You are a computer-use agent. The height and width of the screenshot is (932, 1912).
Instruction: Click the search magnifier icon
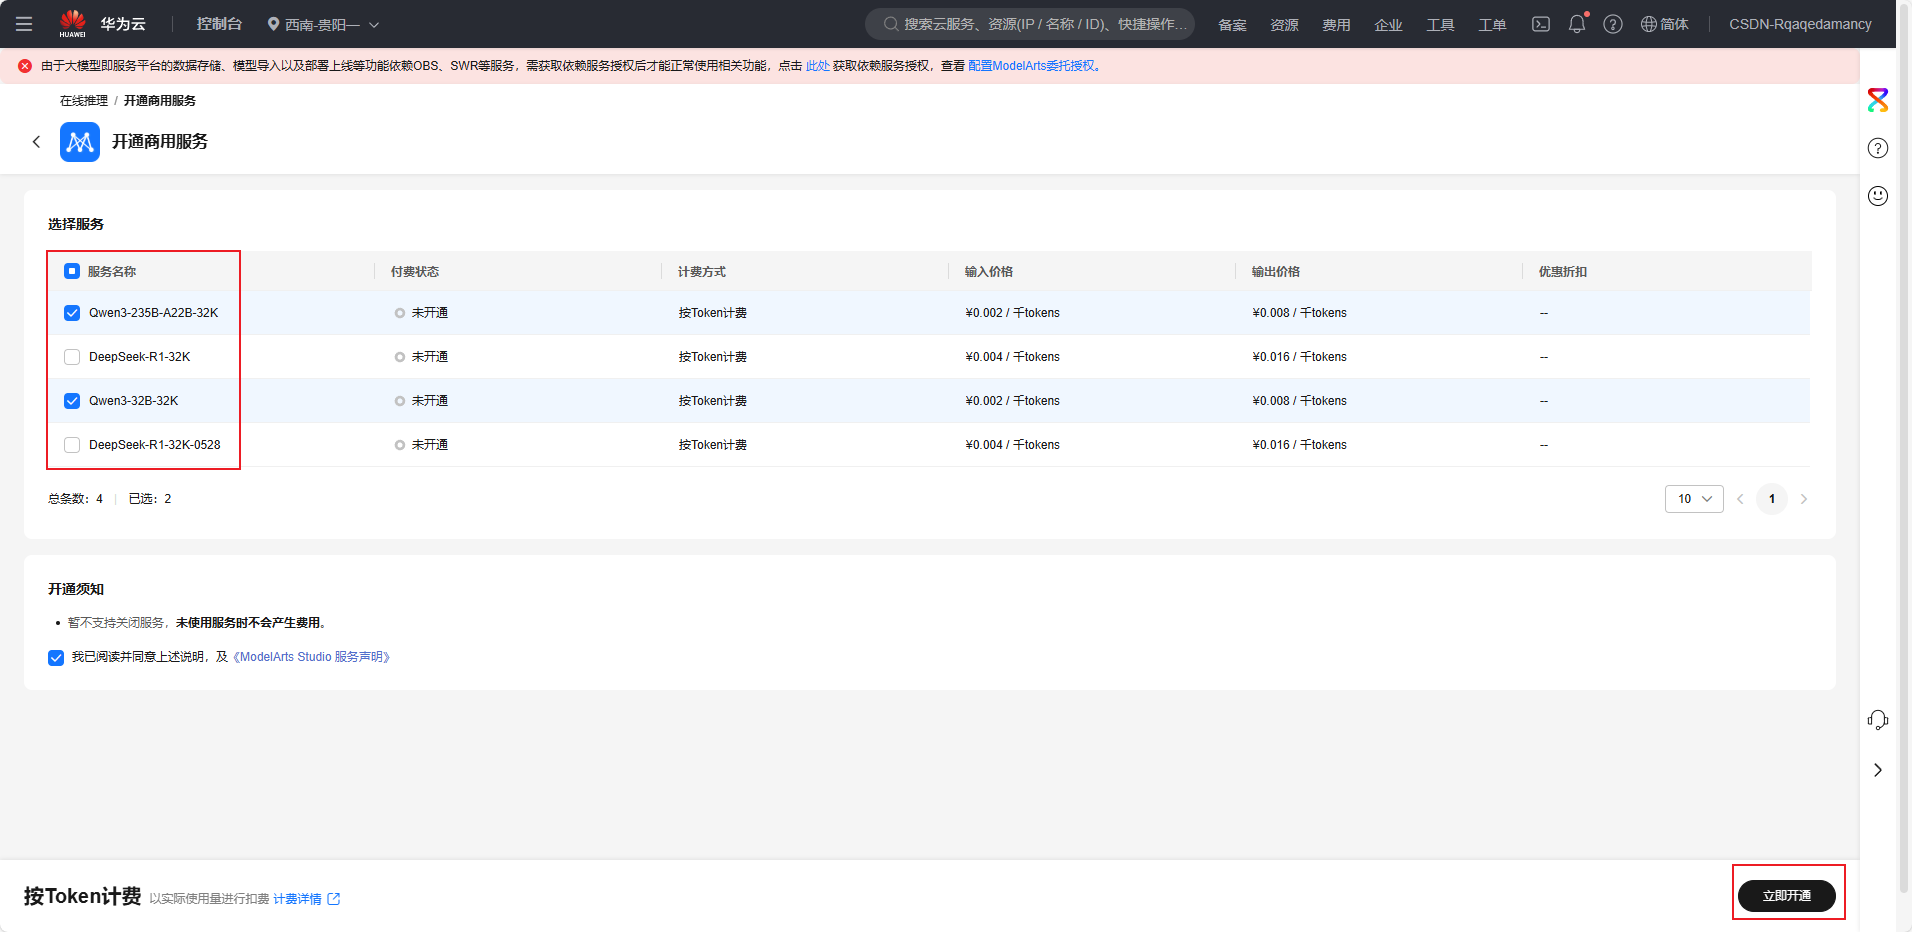click(x=890, y=24)
